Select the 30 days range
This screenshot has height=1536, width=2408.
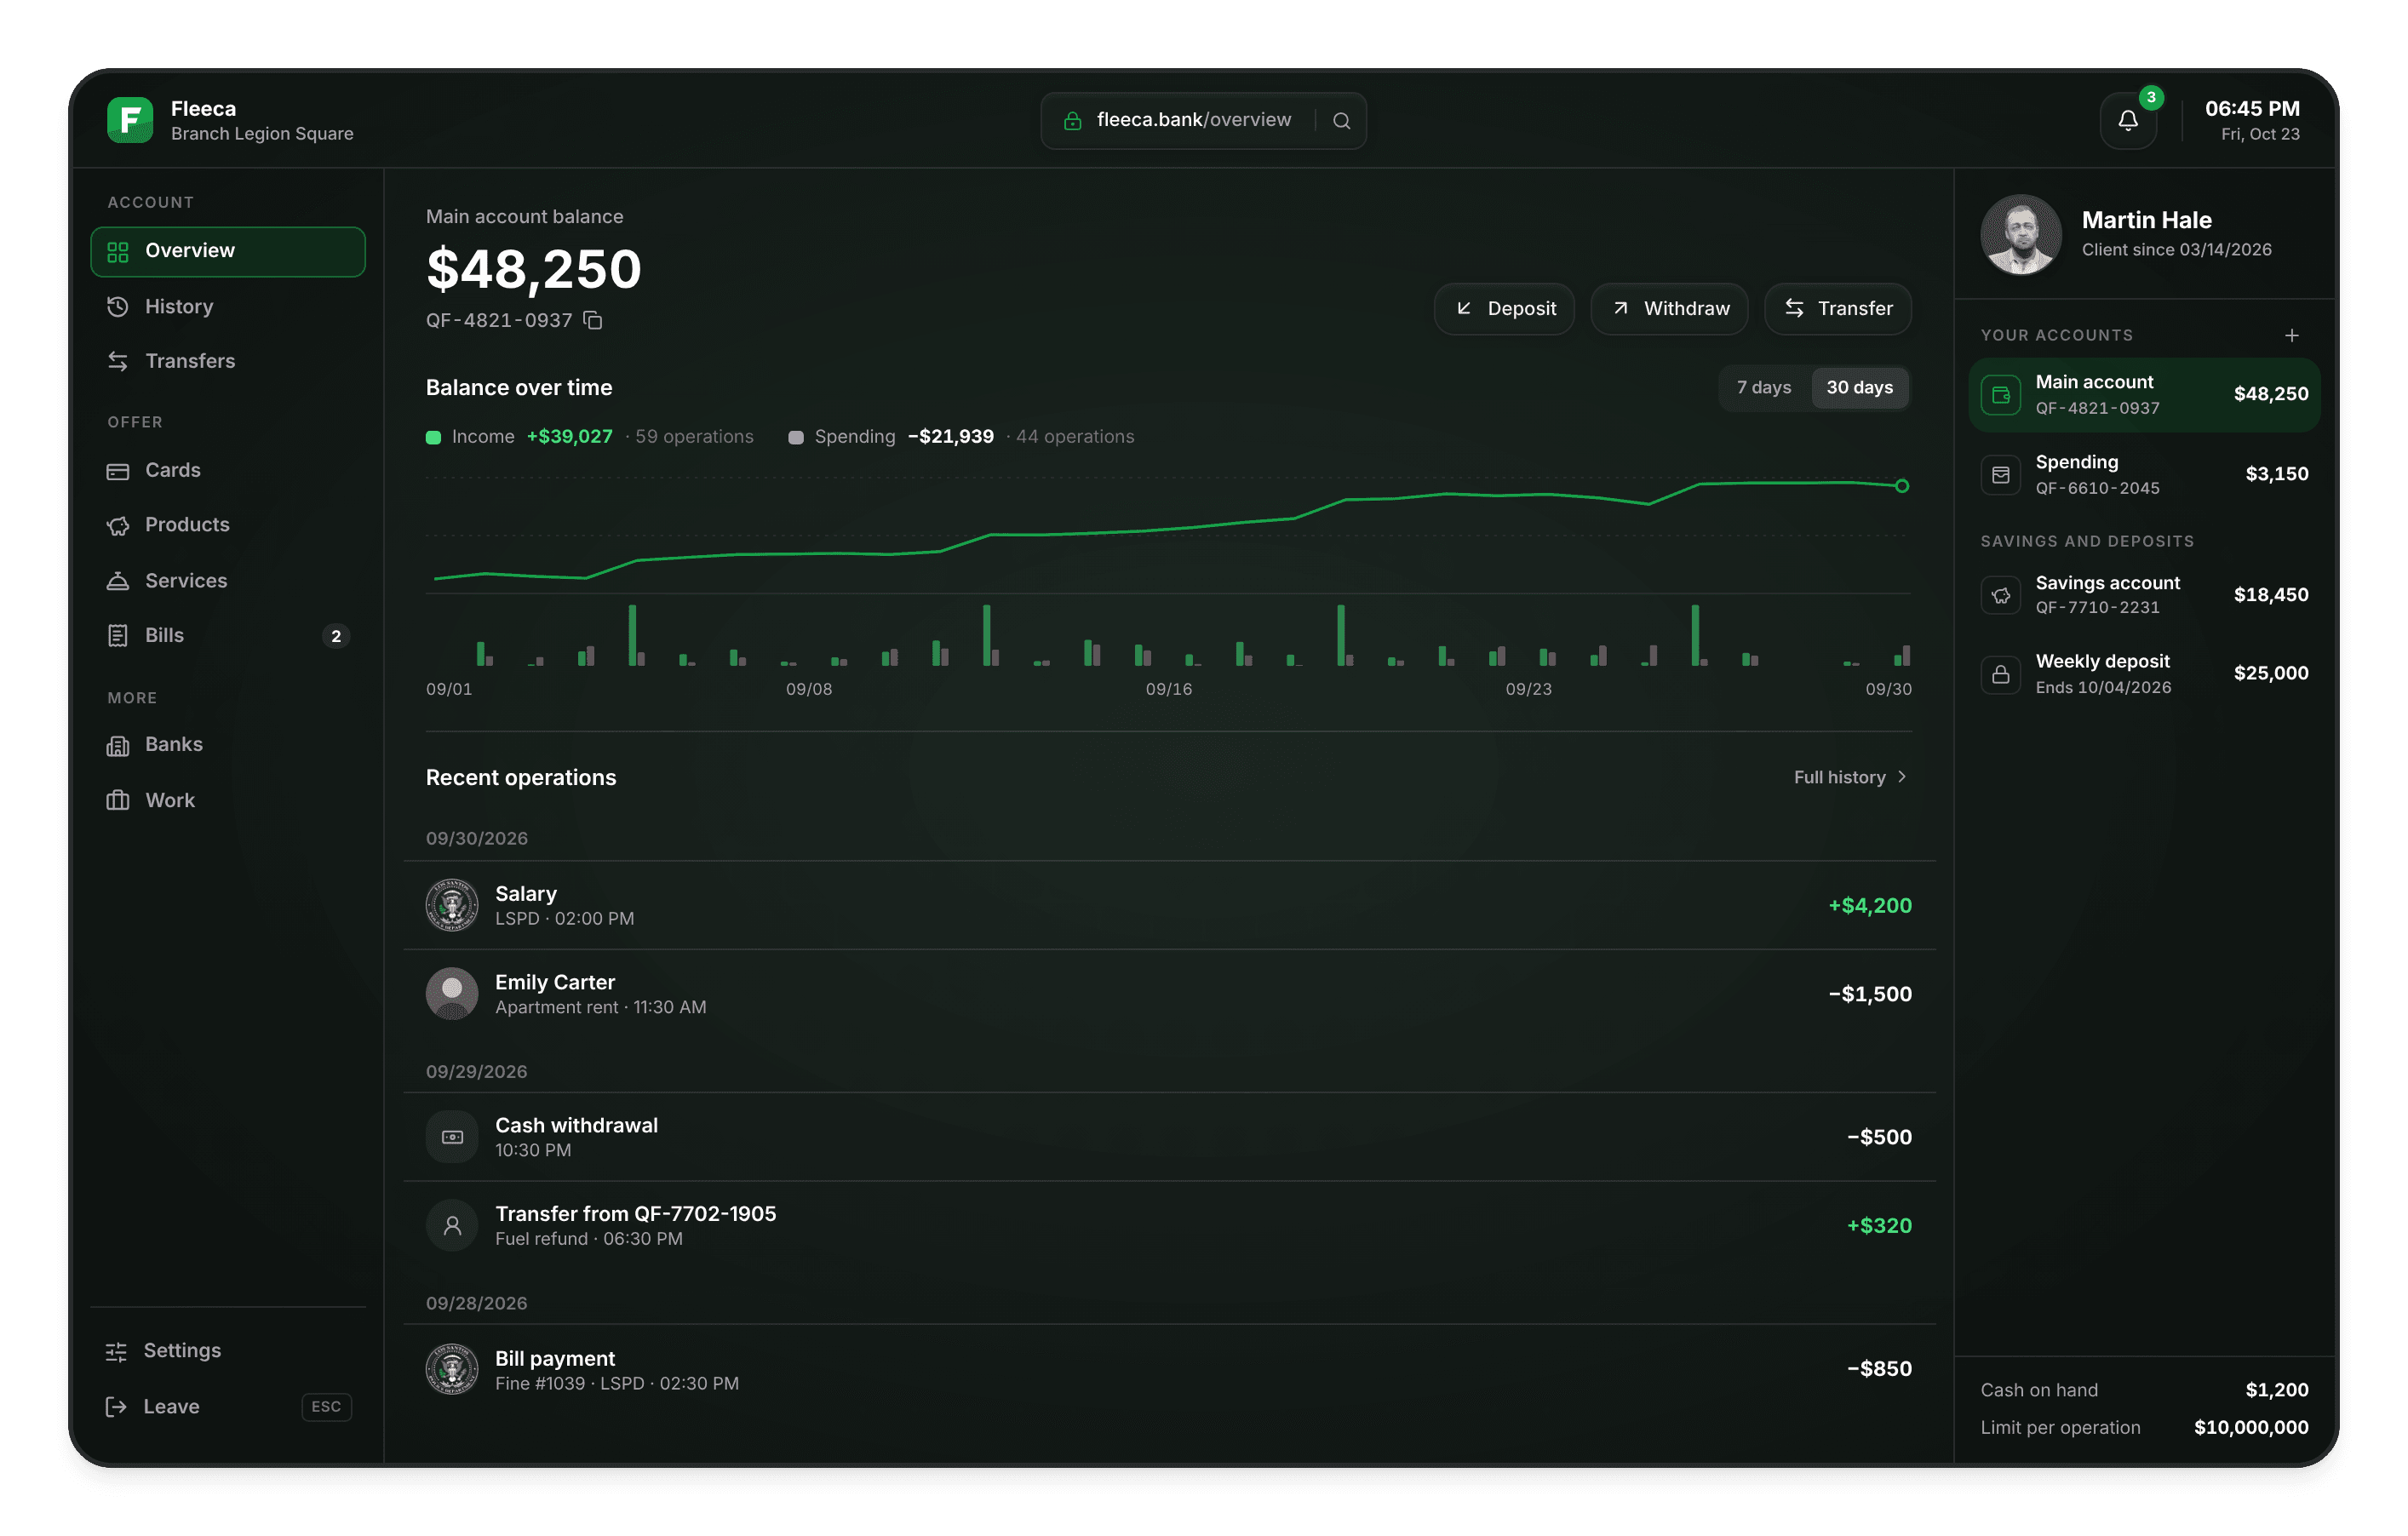tap(1859, 388)
